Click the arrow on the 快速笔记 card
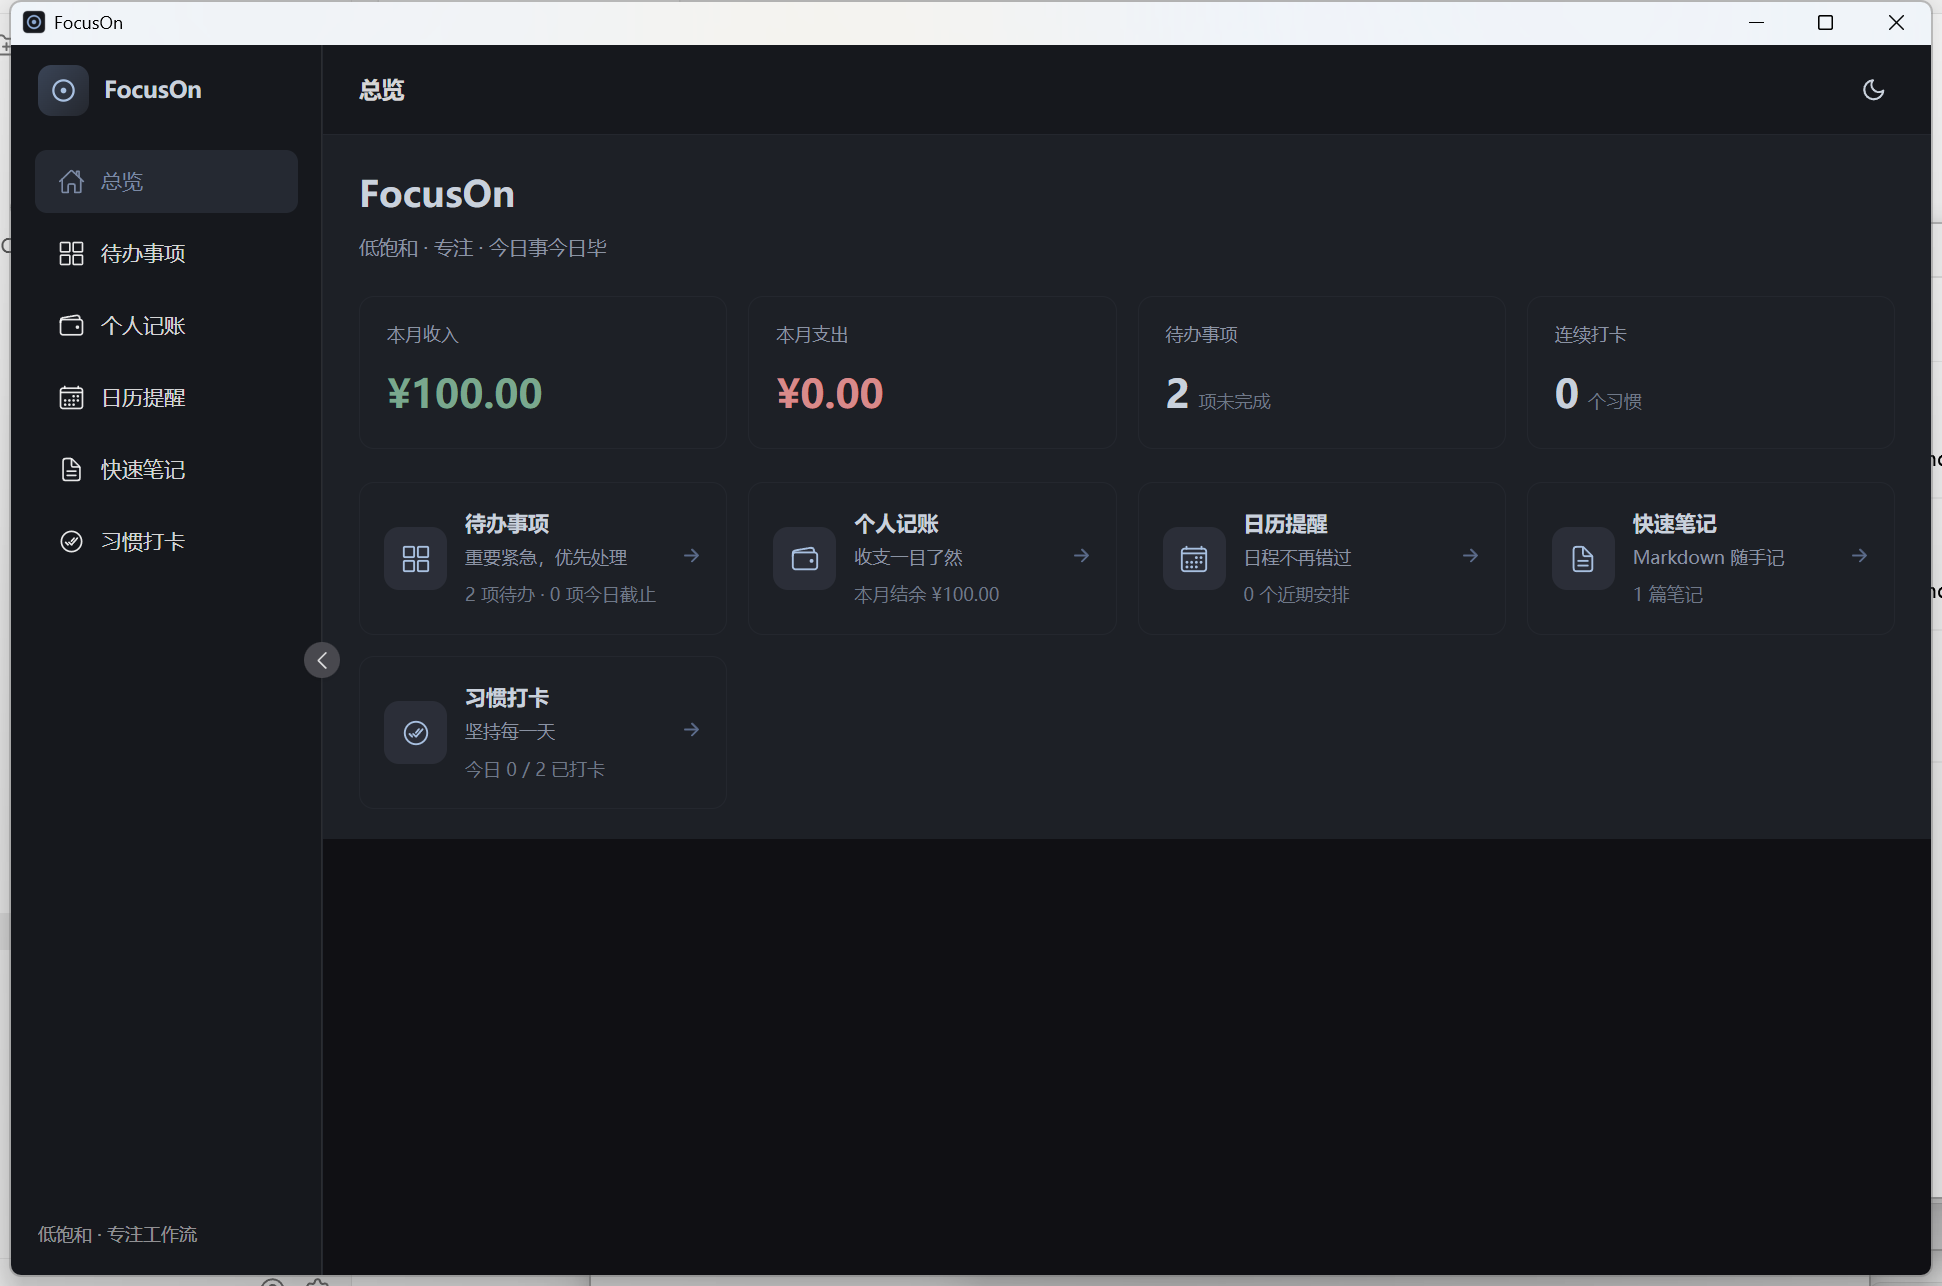1942x1286 pixels. tap(1859, 555)
